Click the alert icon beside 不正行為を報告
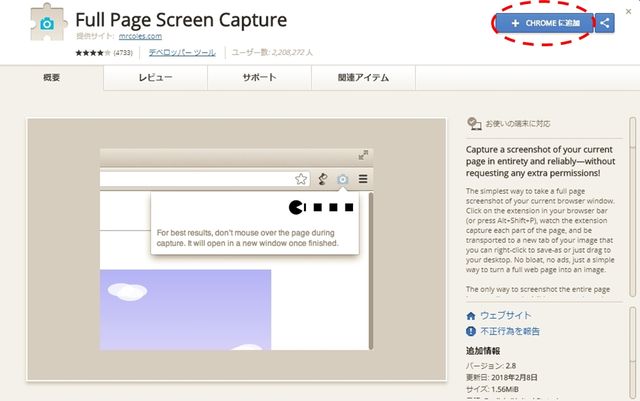This screenshot has width=640, height=401. [471, 331]
